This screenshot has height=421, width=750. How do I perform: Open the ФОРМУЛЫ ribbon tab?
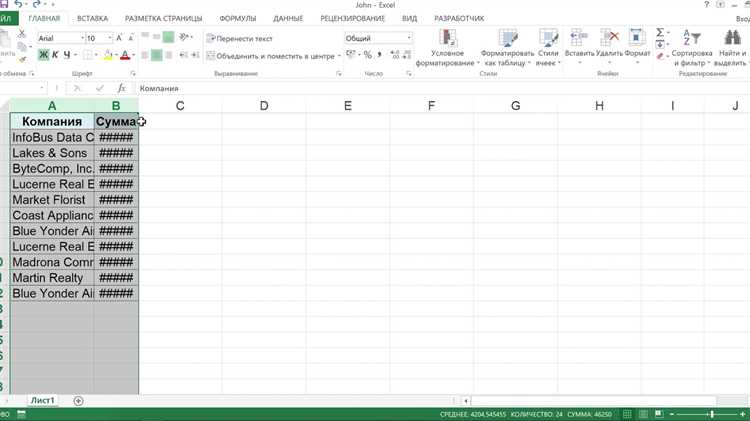[238, 18]
